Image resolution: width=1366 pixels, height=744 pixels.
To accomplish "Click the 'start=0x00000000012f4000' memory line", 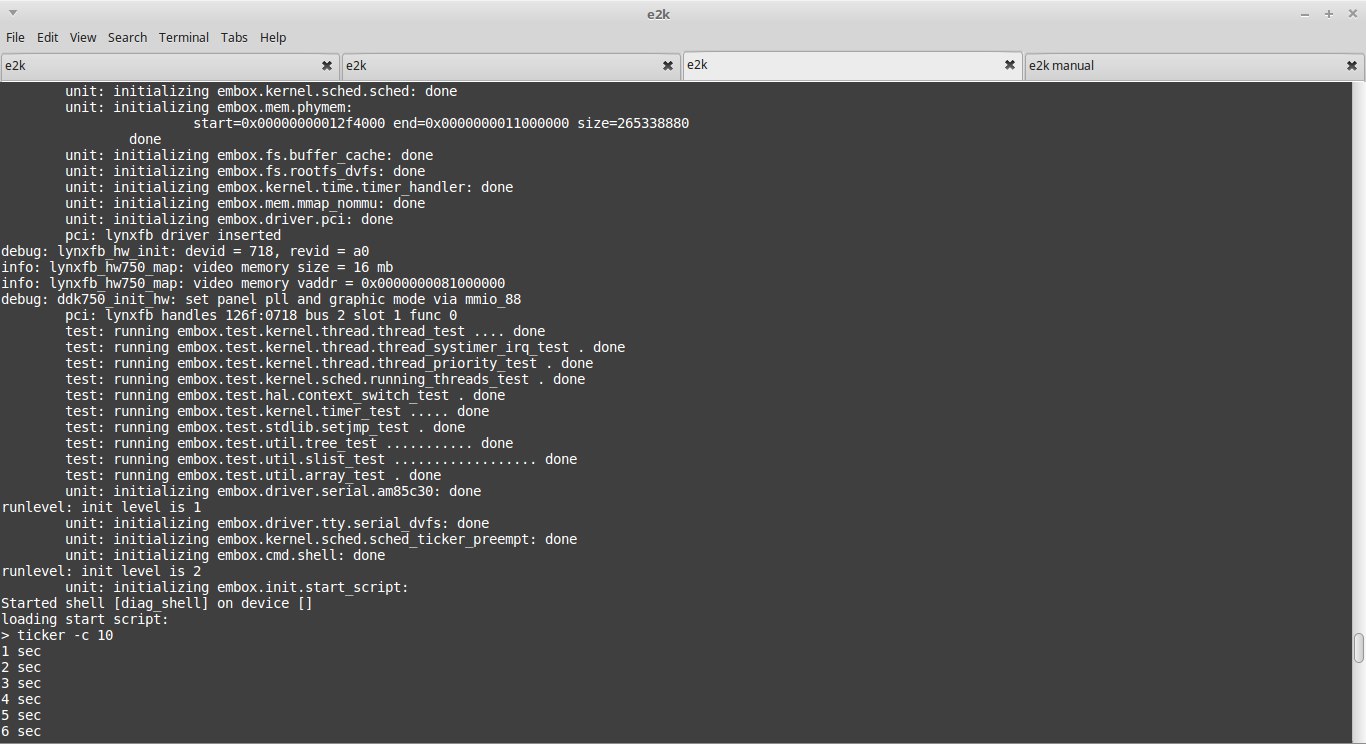I will tap(441, 123).
